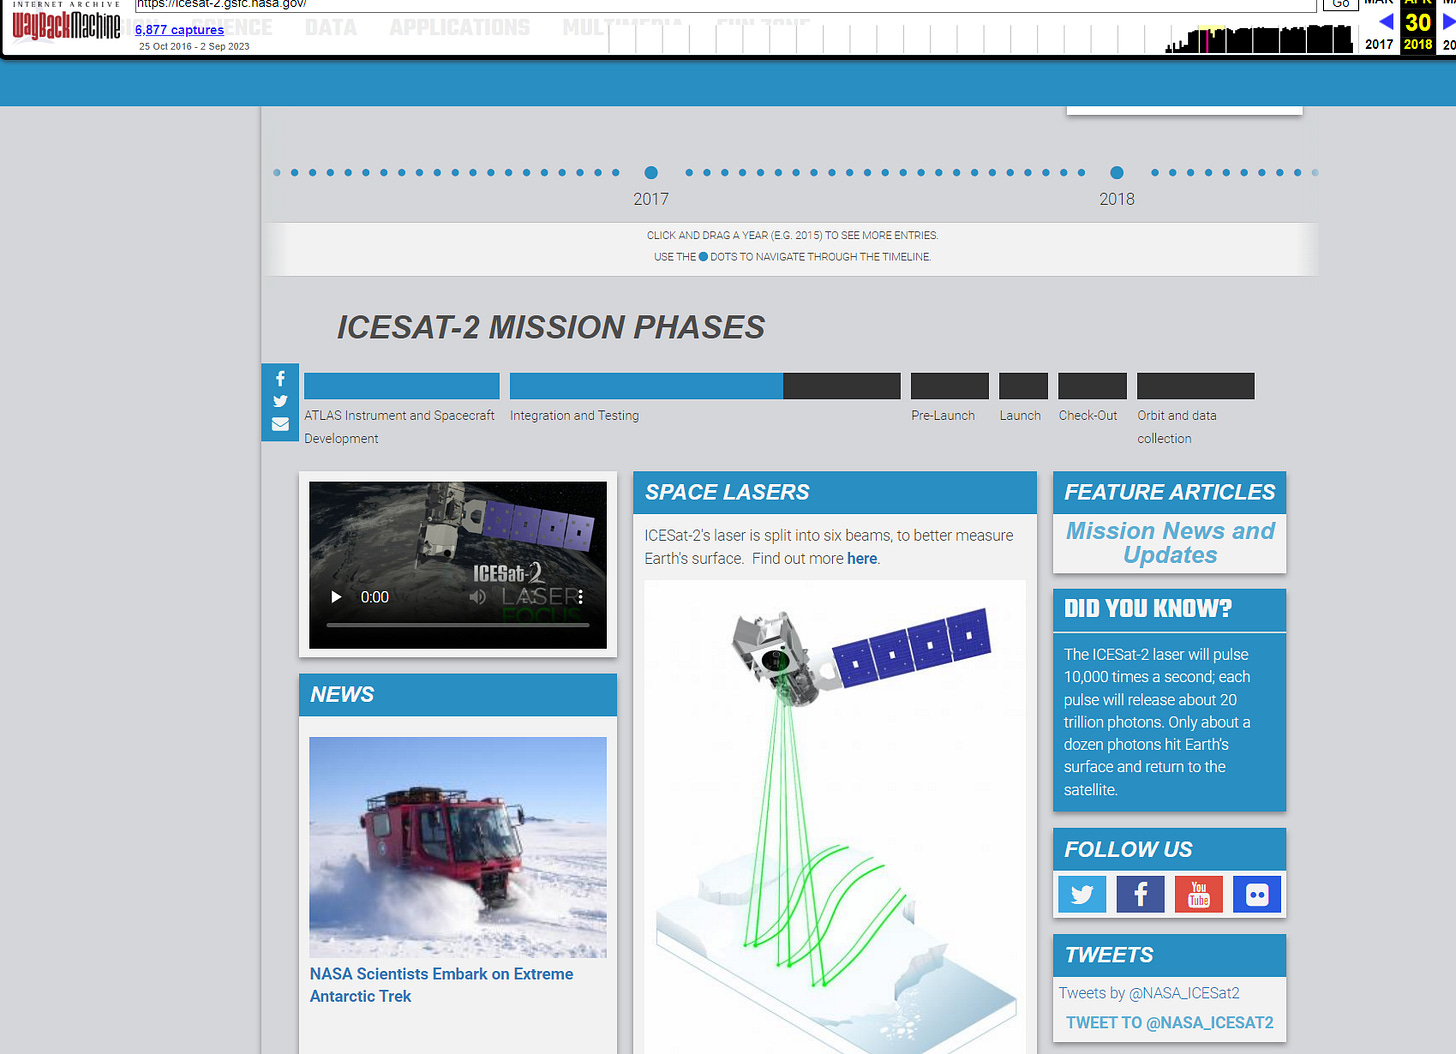
Task: Click the ATLAS Instrument and Spacecraft Development phase bar
Action: pyautogui.click(x=402, y=386)
